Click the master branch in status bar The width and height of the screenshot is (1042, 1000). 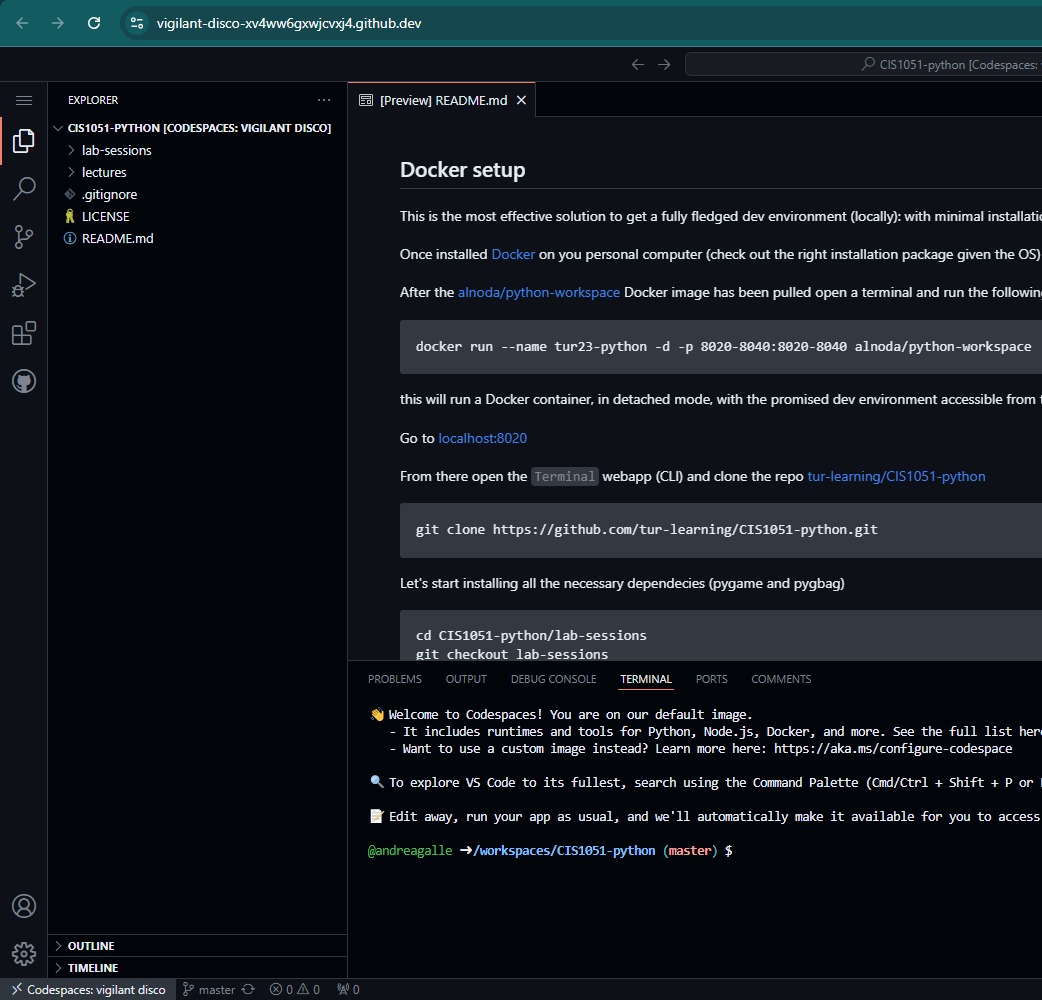coord(209,989)
